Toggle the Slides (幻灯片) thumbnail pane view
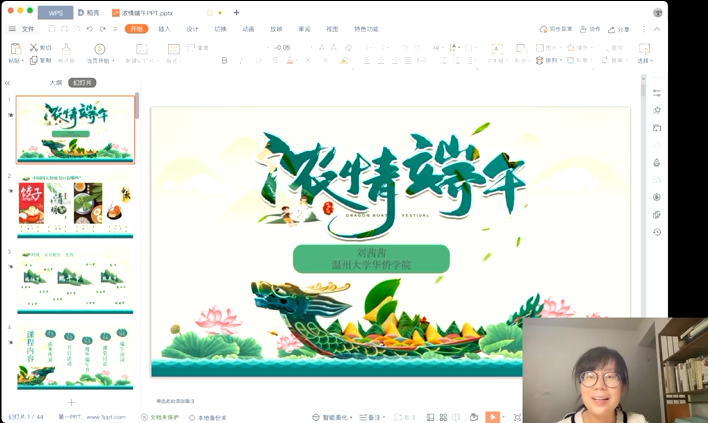 point(82,82)
